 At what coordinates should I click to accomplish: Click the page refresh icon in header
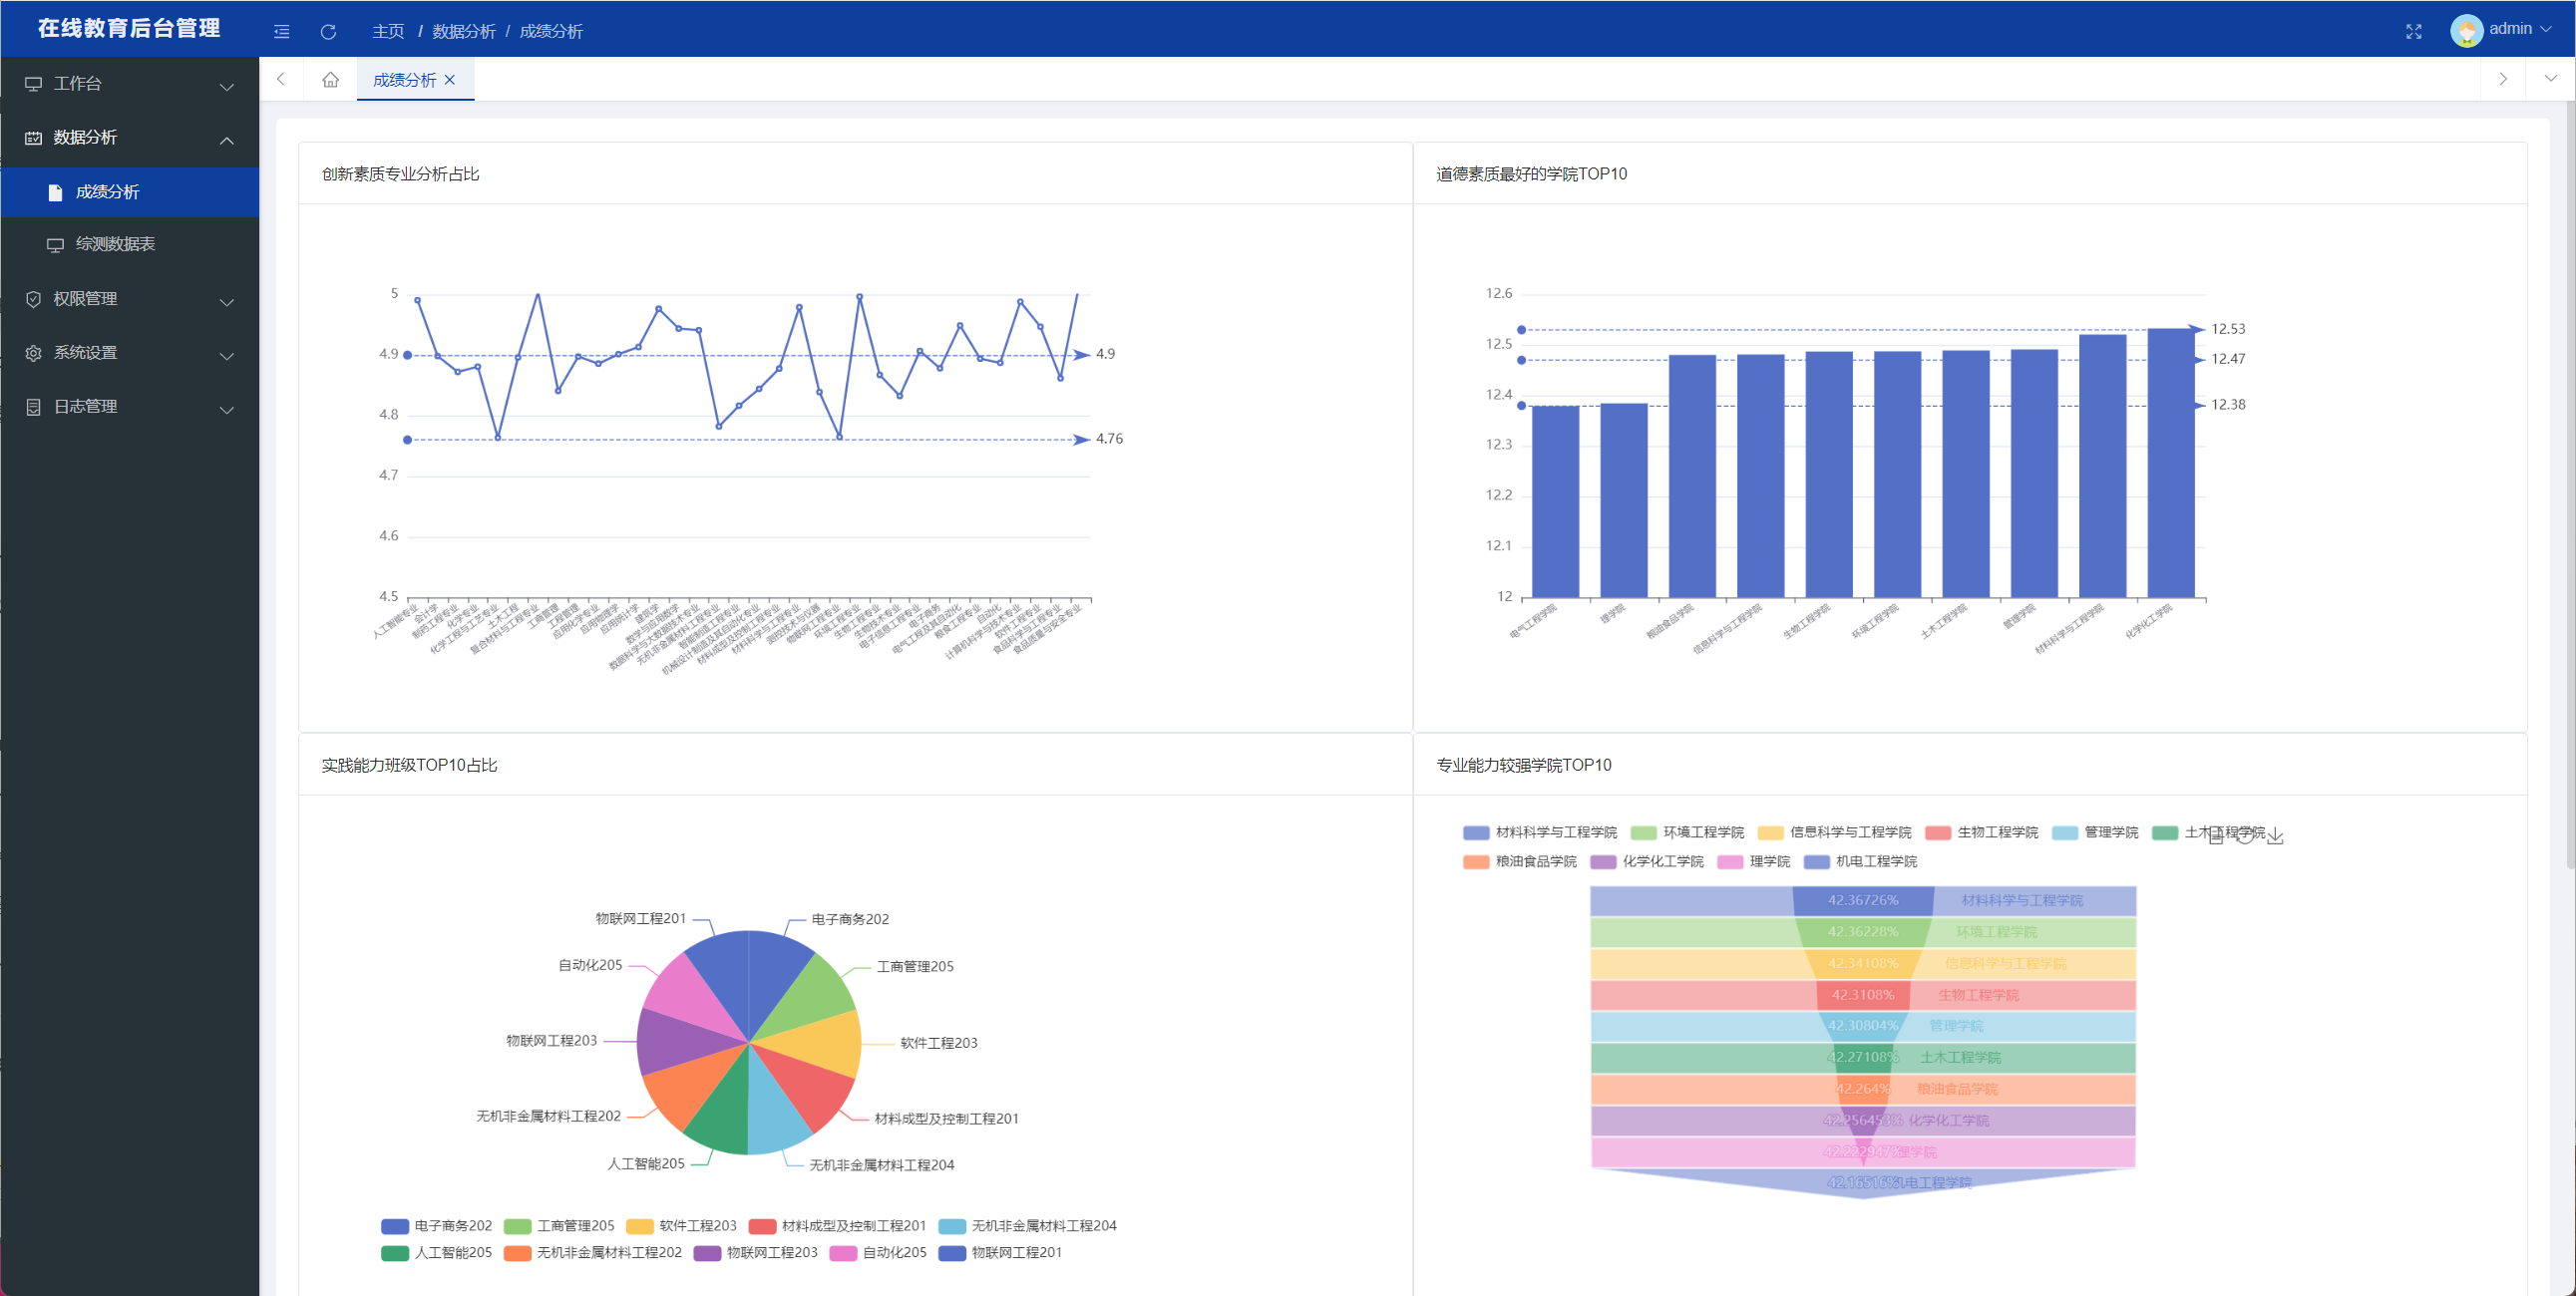pyautogui.click(x=328, y=32)
